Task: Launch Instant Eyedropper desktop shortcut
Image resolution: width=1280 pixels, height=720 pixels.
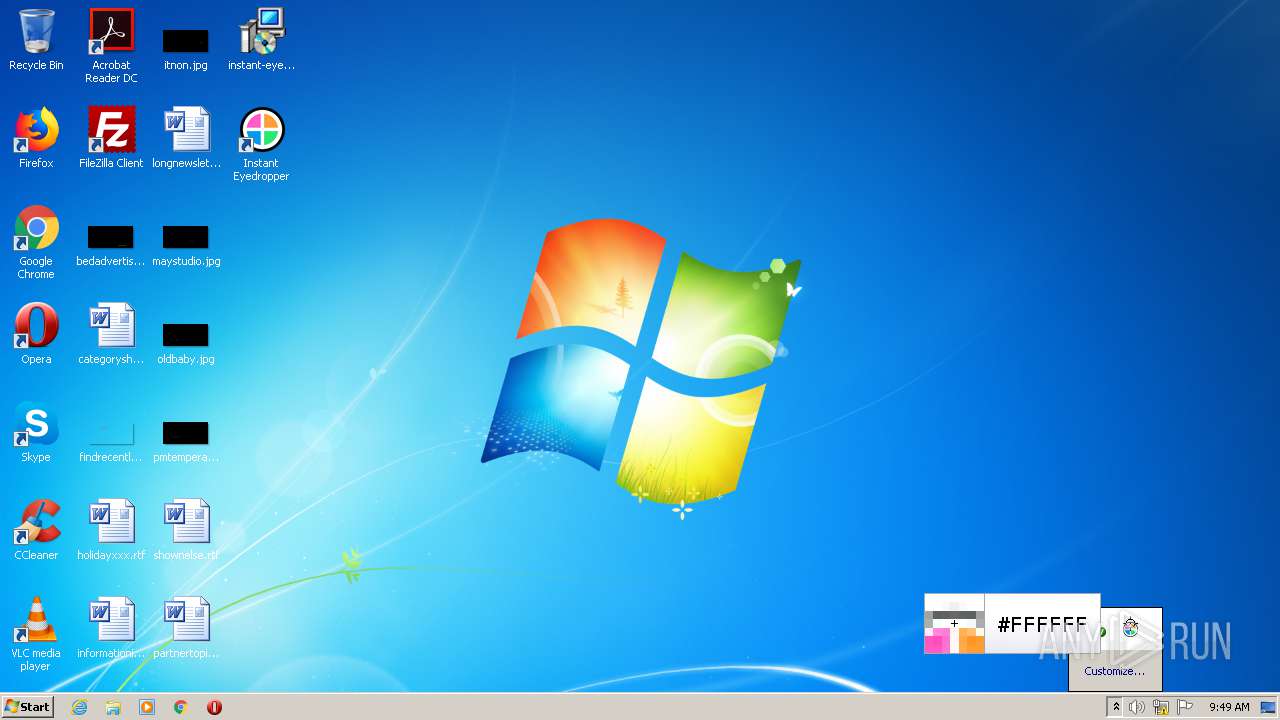Action: click(x=261, y=145)
